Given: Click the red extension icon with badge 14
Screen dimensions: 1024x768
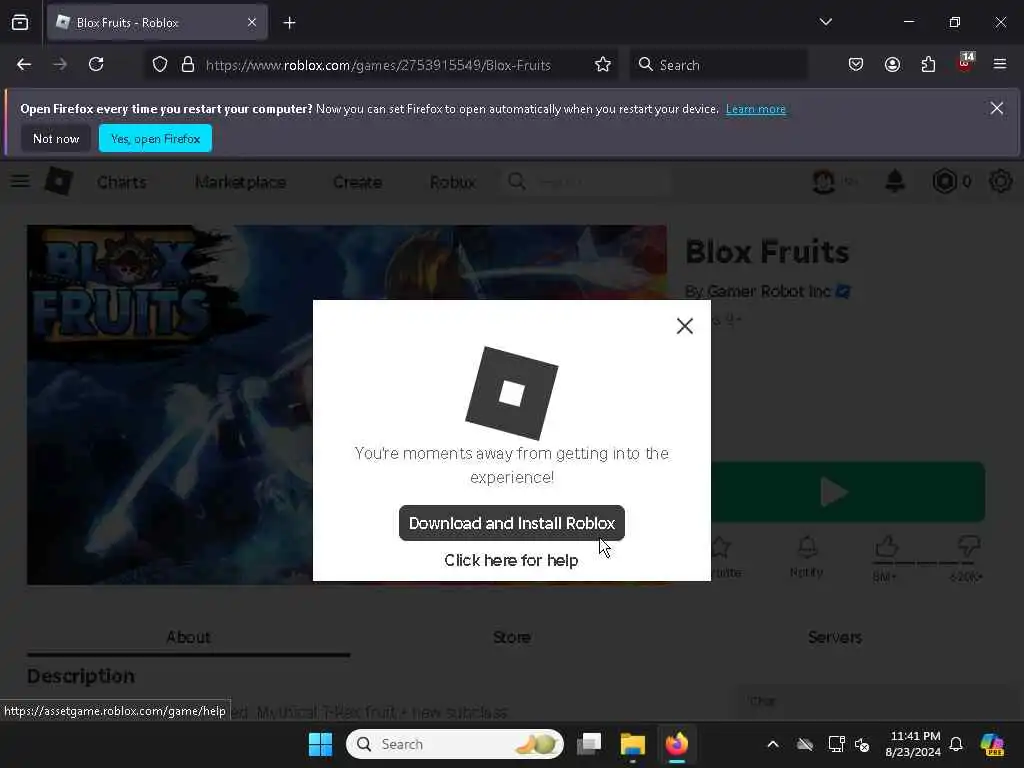Looking at the screenshot, I should [965, 63].
